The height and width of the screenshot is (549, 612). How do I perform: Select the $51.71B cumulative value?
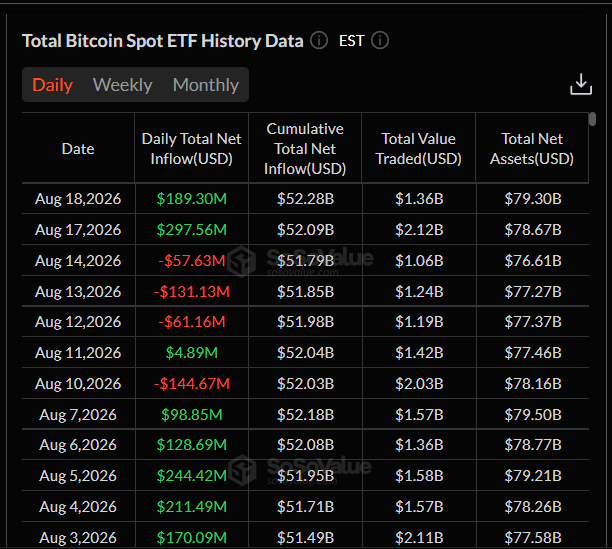pyautogui.click(x=306, y=506)
